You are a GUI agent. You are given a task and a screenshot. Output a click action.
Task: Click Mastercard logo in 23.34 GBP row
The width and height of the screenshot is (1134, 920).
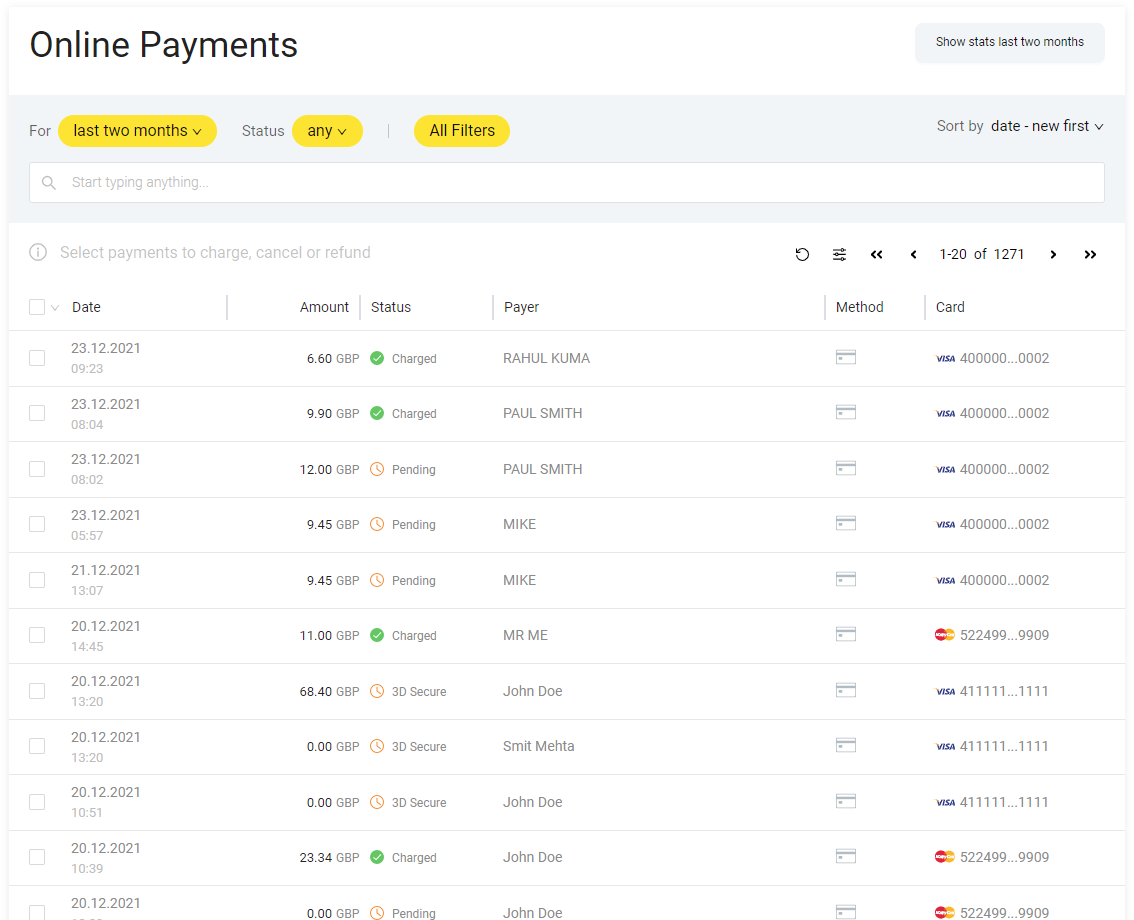pos(945,857)
